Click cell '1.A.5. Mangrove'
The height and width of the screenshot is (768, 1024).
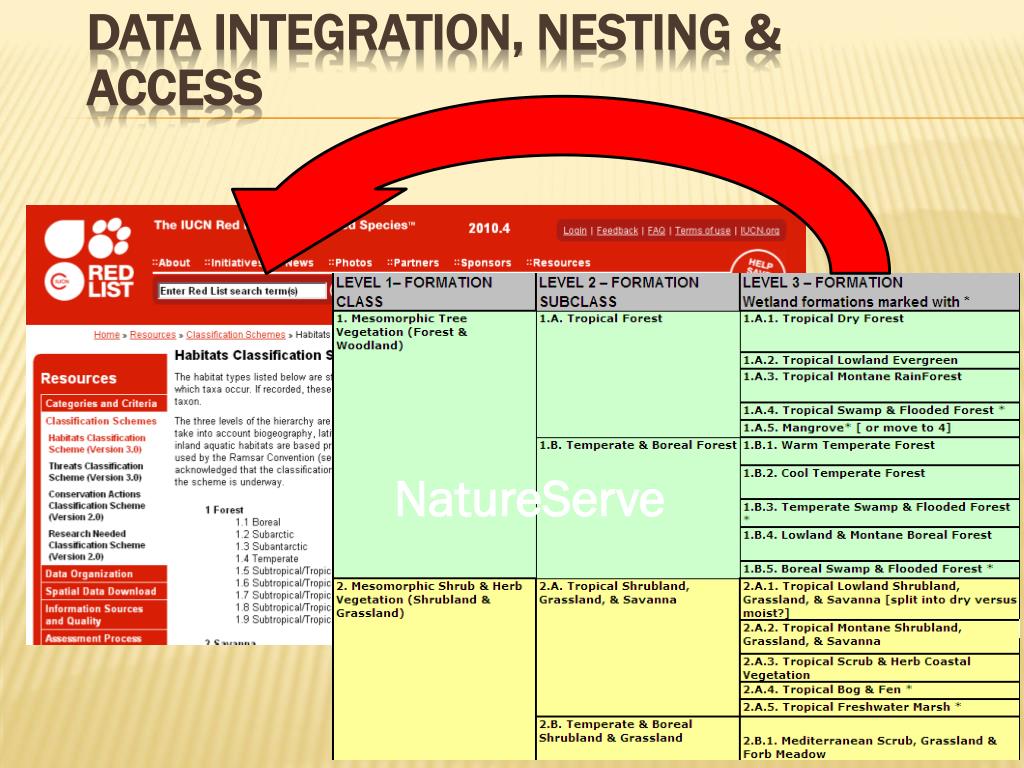880,428
